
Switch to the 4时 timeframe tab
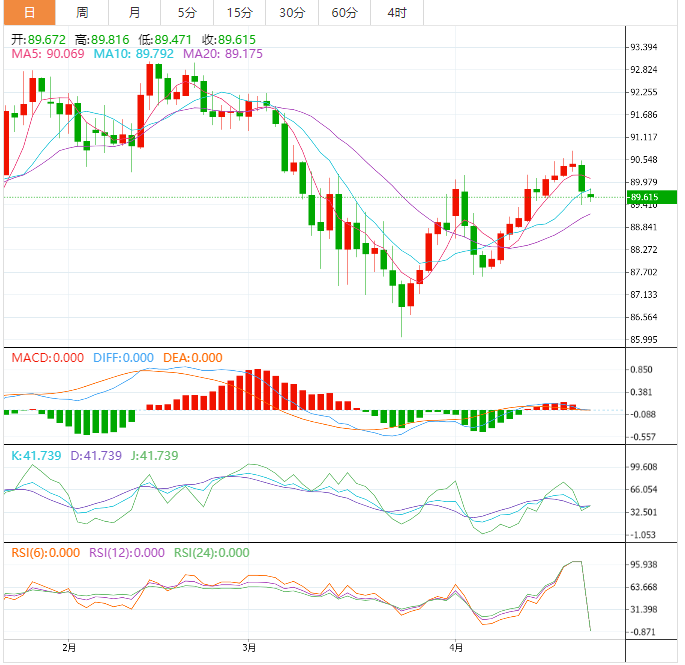(x=396, y=13)
